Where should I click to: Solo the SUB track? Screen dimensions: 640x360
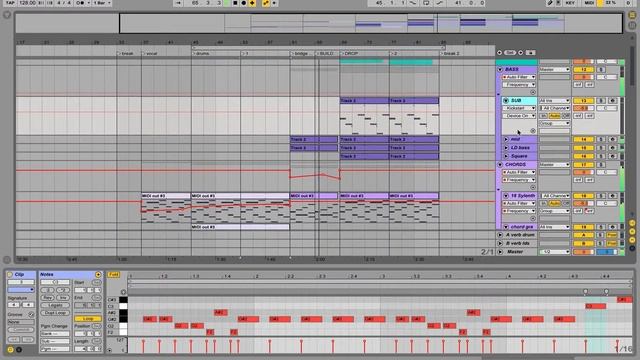[x=601, y=100]
